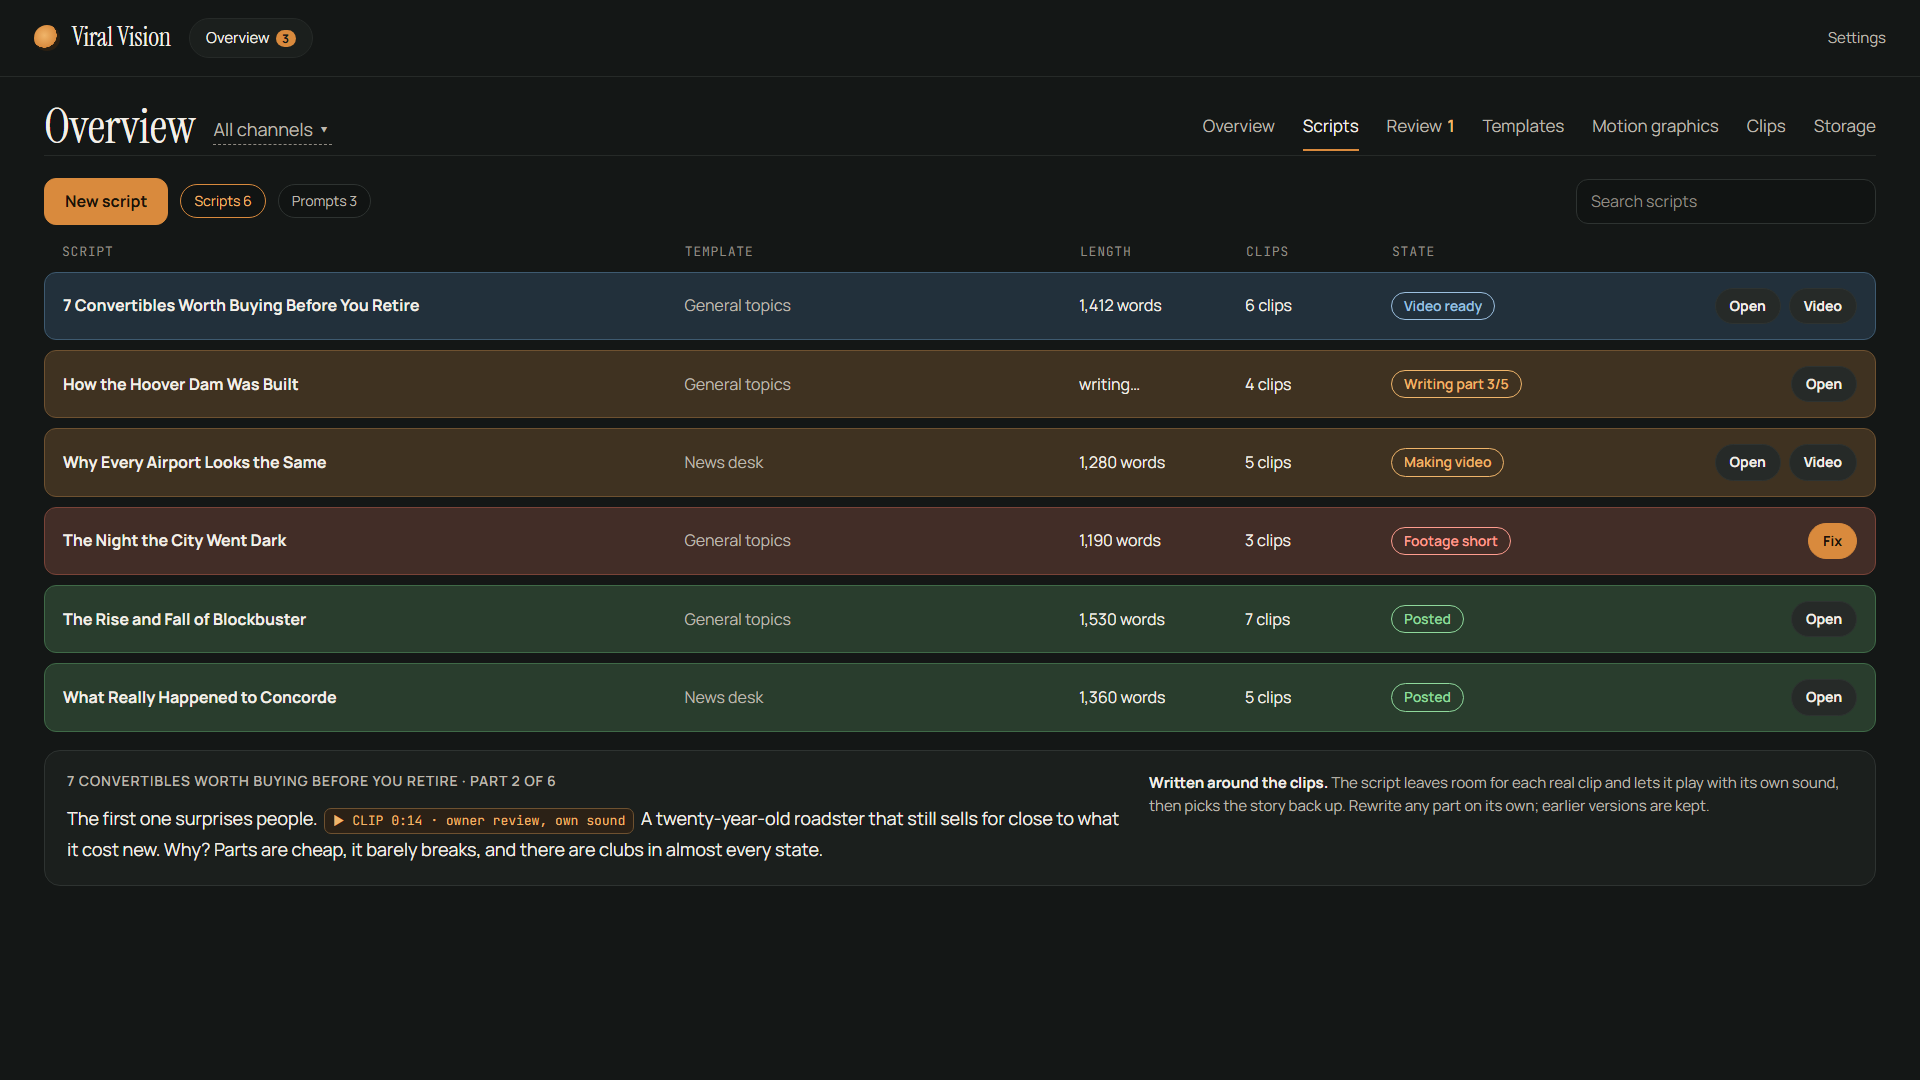Viewport: 1920px width, 1080px height.
Task: Click the '7 clips' cell
Action: 1267,619
